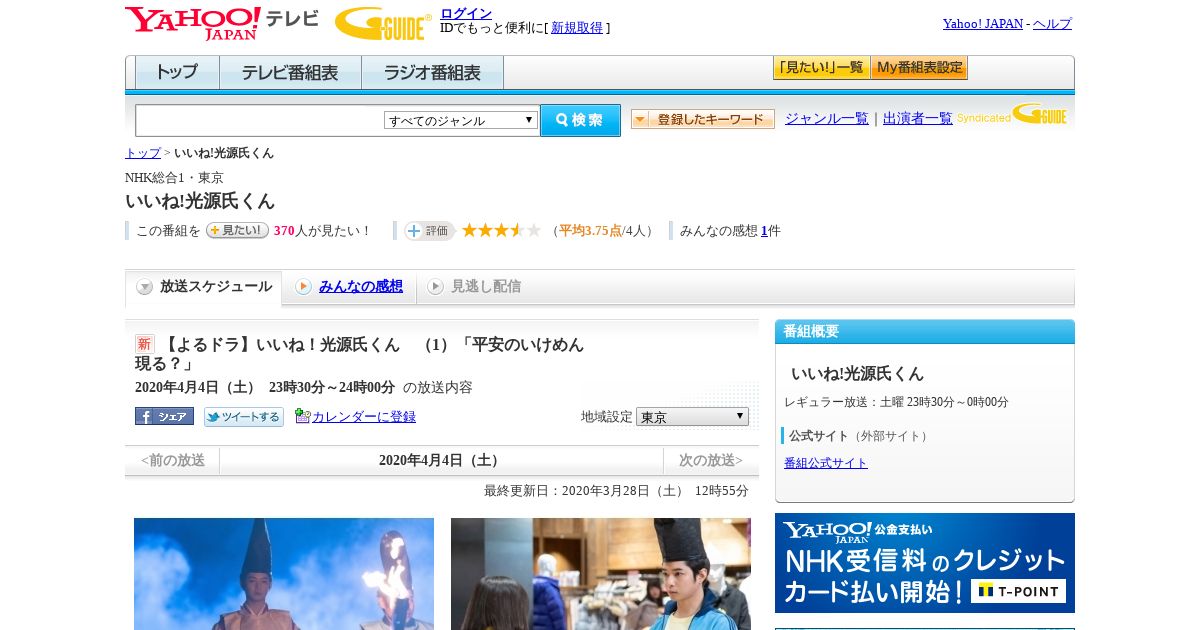Click the 平均3.75点 average score text

pyautogui.click(x=590, y=231)
